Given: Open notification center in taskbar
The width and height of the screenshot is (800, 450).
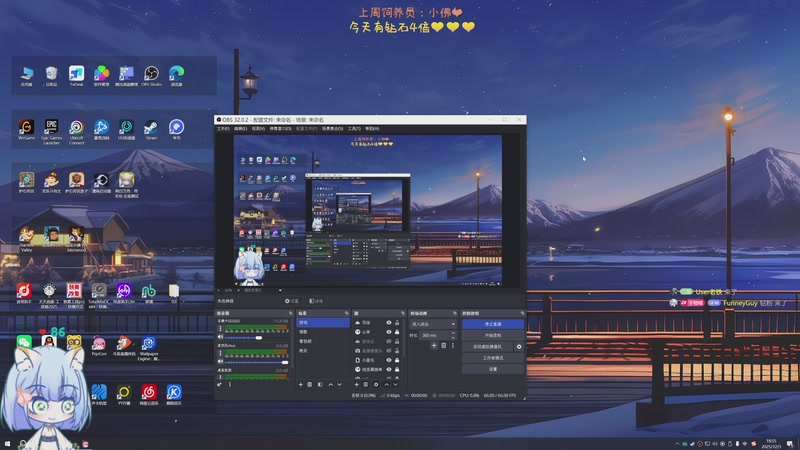Looking at the screenshot, I should click(x=790, y=444).
